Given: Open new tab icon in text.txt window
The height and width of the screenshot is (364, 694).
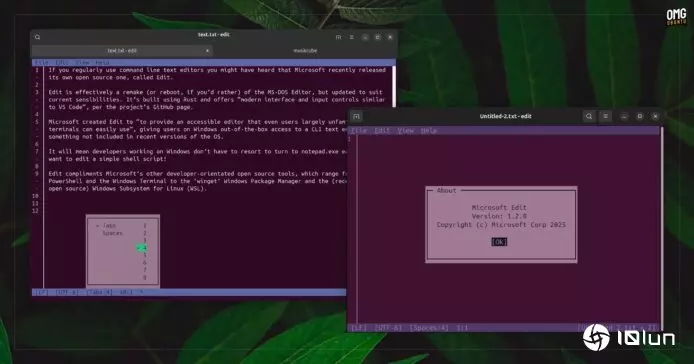Looking at the screenshot, I should [339, 37].
